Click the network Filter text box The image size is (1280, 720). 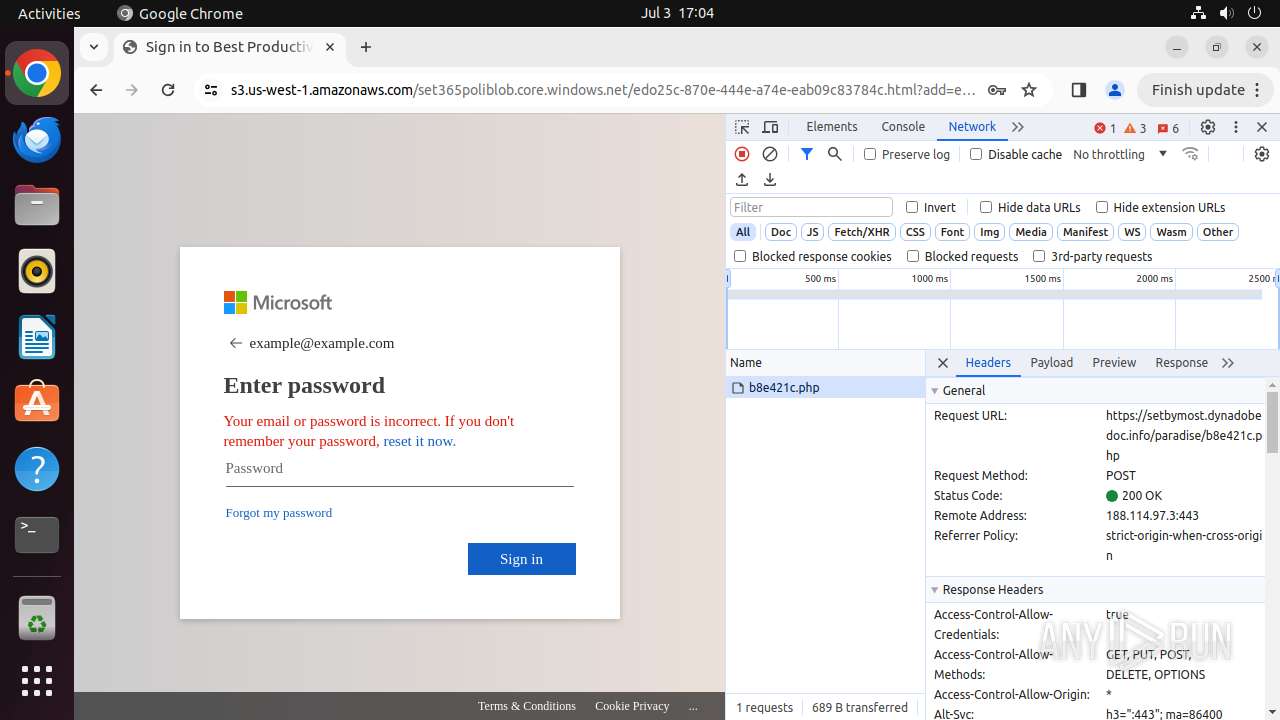point(811,207)
